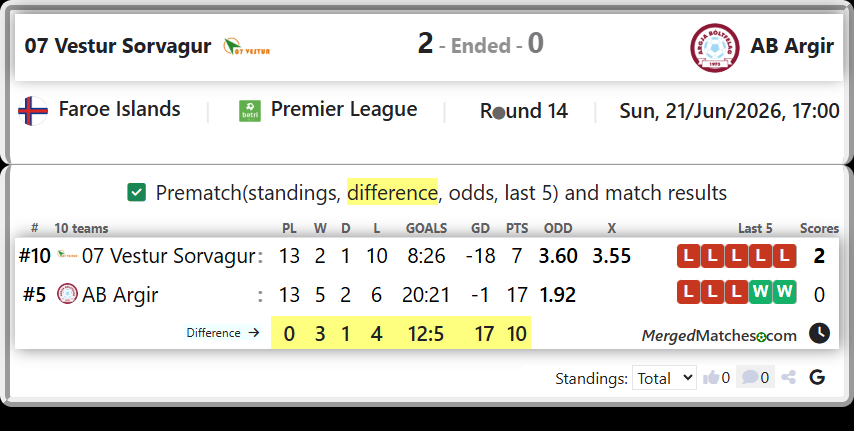The image size is (854, 431).
Task: Select AB Argir in the standings row
Action: [x=120, y=295]
